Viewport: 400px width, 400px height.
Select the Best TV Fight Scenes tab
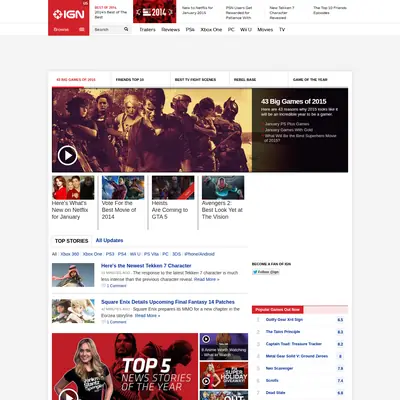(195, 80)
